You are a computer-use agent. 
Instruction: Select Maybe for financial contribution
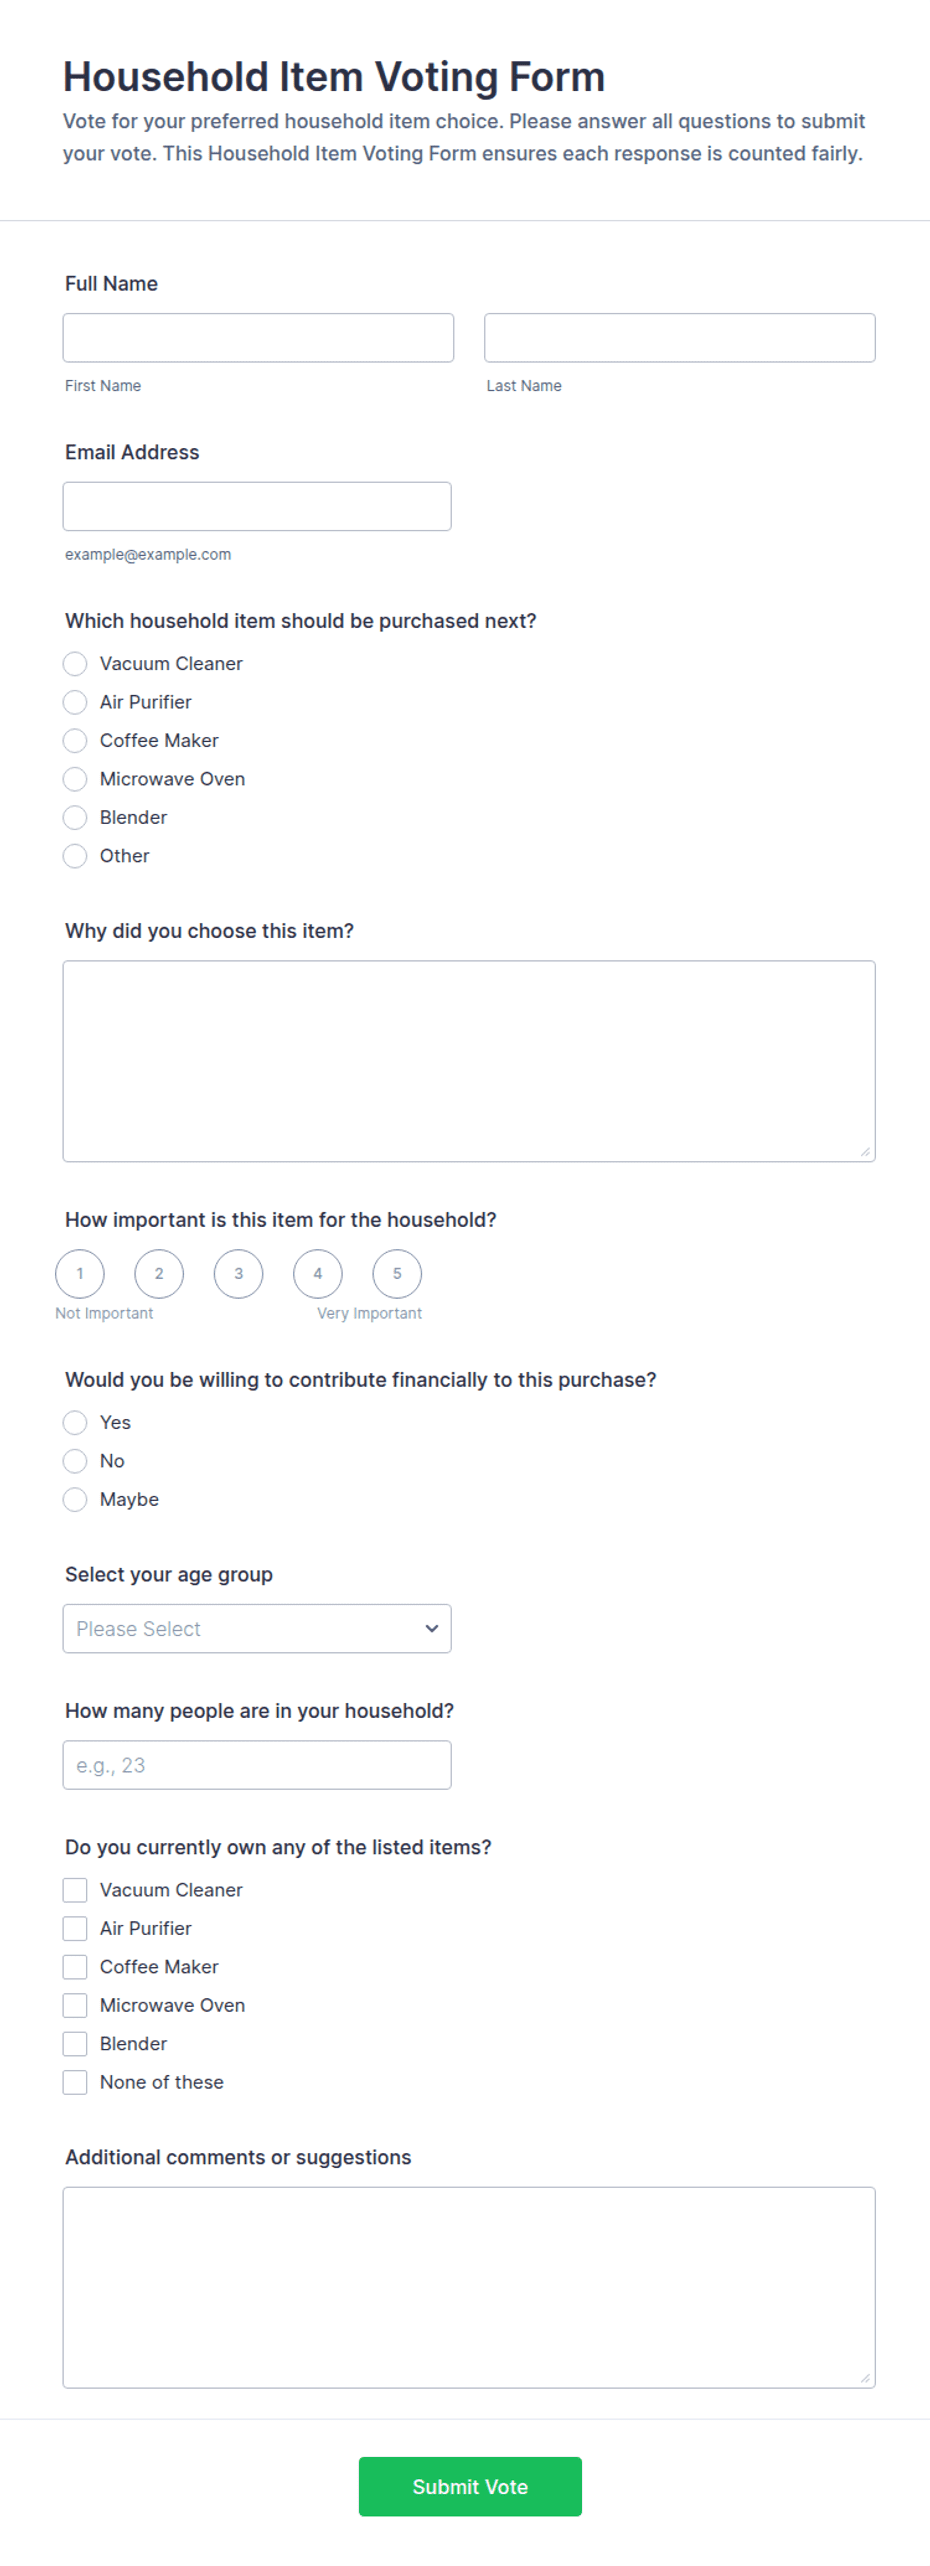point(75,1500)
